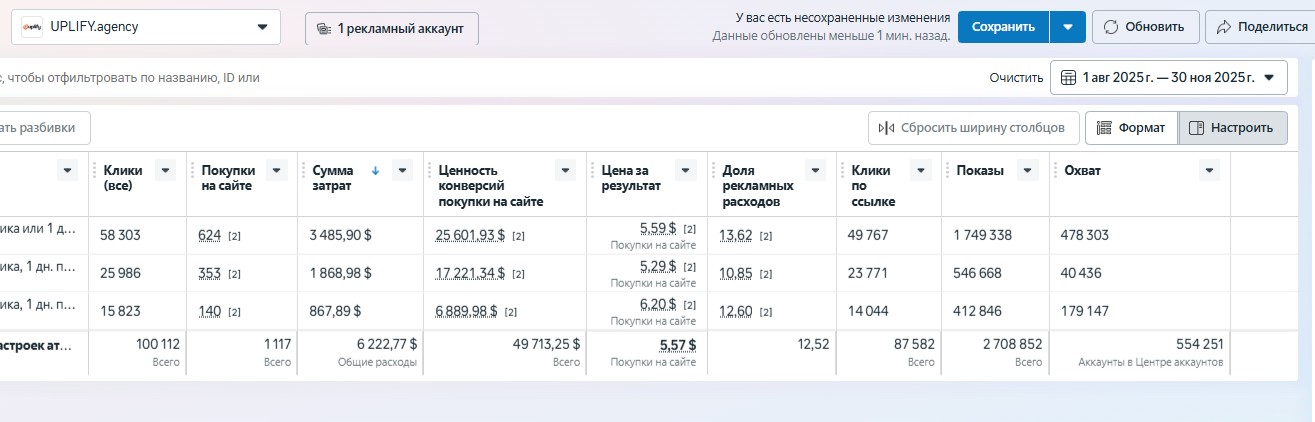Click the clicks cell 58 303

click(121, 235)
